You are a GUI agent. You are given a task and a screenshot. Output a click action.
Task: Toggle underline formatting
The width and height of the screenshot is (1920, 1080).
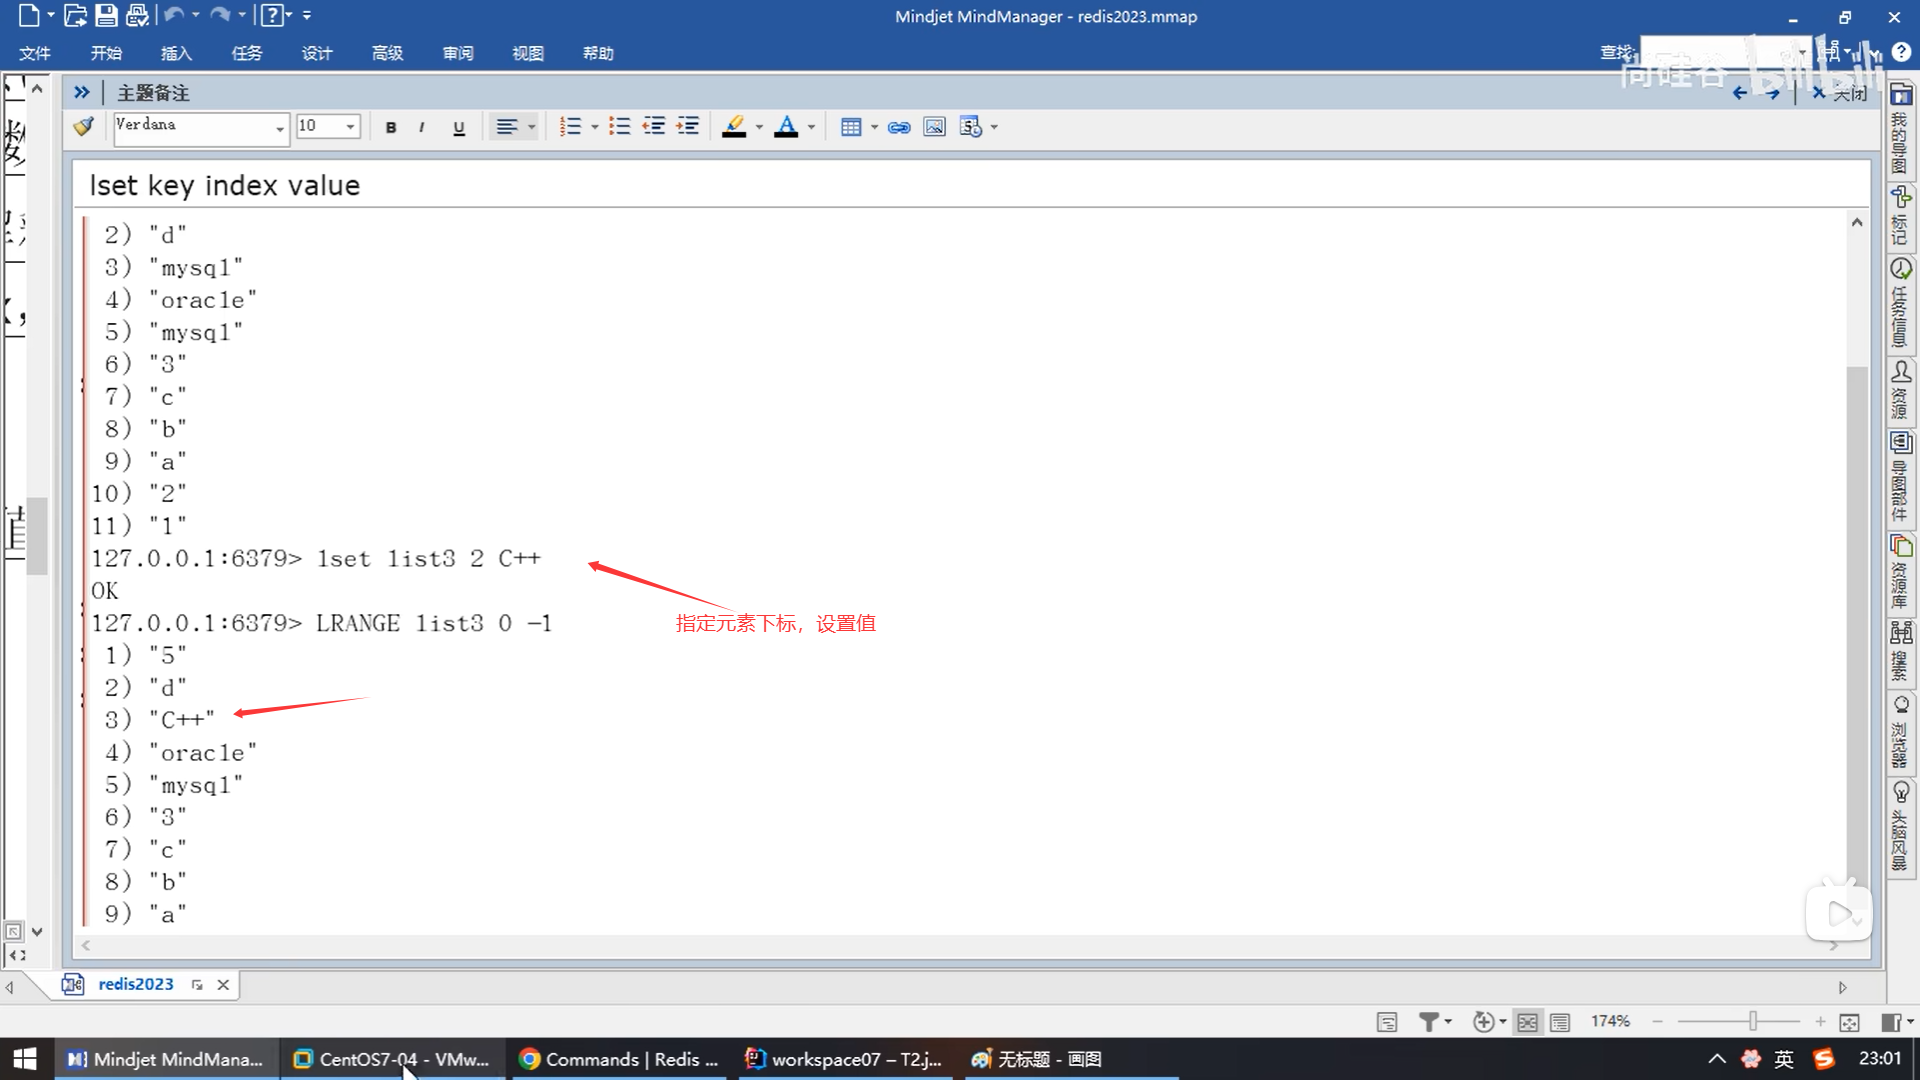click(x=459, y=127)
